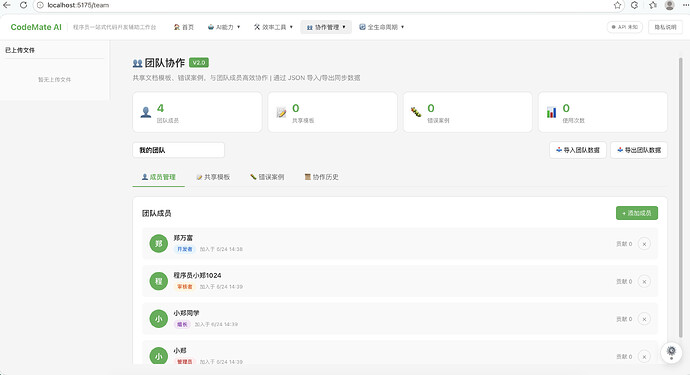The image size is (690, 375).
Task: Click the avatar of member 小郑
Action: 159,356
